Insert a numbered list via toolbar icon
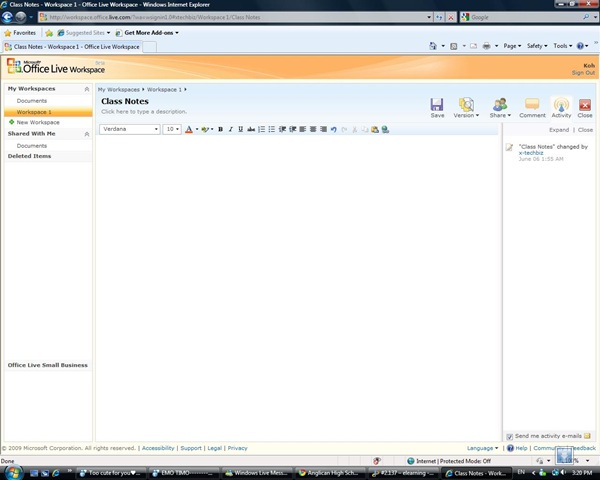Screen dimensions: 600x480 [261, 129]
